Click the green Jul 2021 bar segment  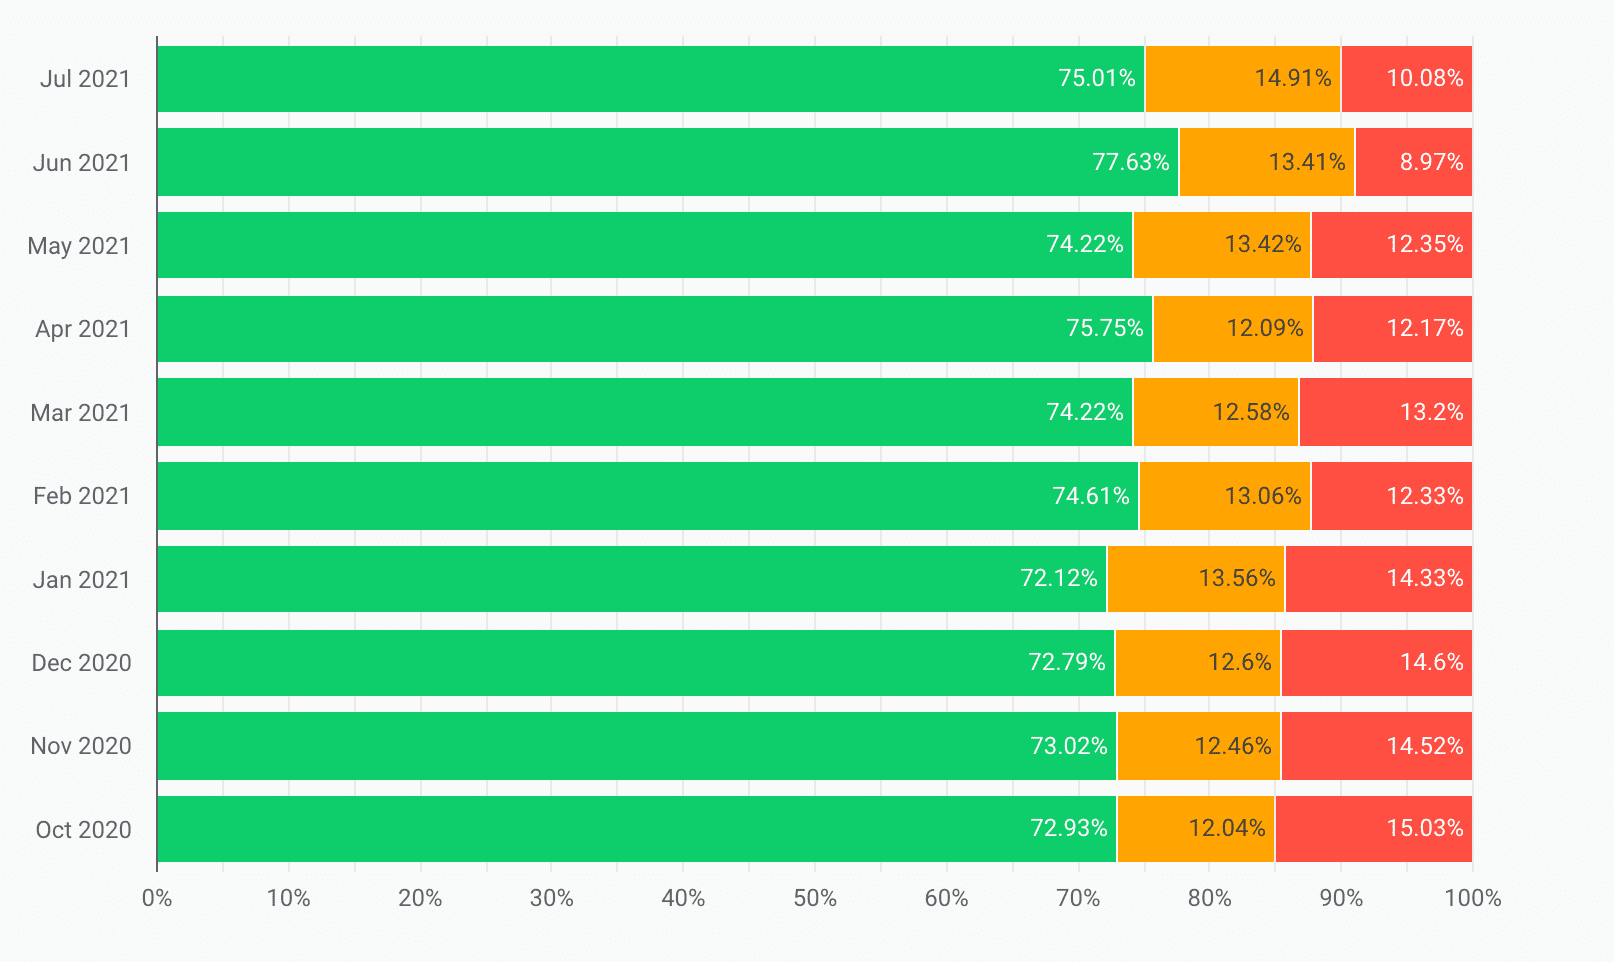pyautogui.click(x=650, y=79)
